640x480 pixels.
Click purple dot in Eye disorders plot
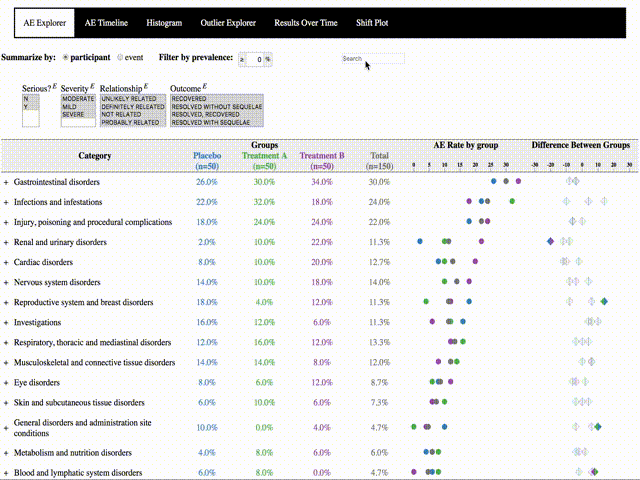(x=451, y=382)
